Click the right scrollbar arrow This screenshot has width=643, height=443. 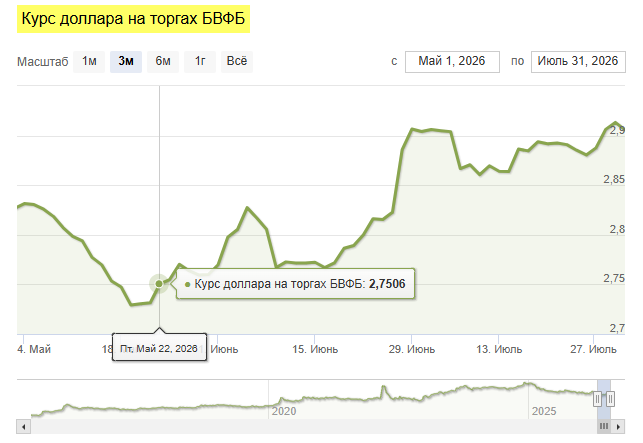click(618, 427)
